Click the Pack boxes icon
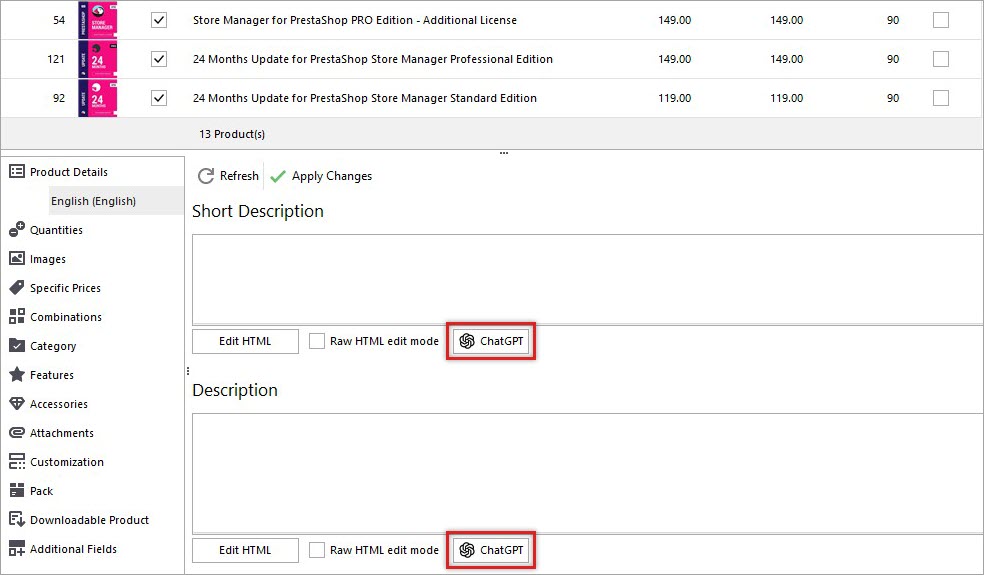This screenshot has width=984, height=575. pos(17,490)
